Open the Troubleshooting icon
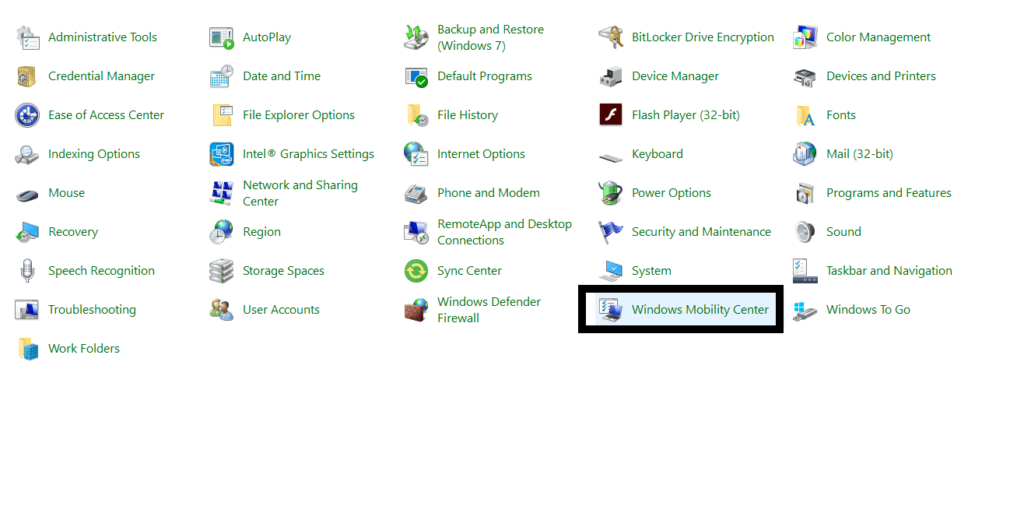 tap(27, 310)
